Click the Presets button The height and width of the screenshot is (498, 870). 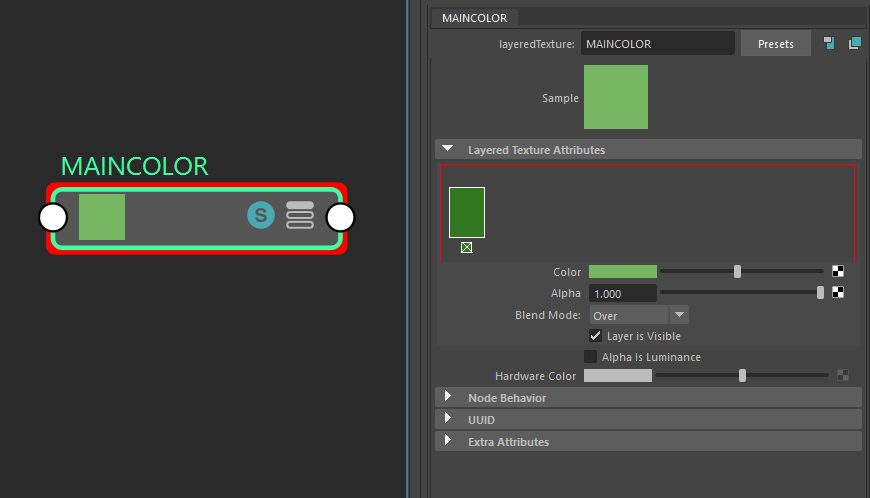coord(776,44)
